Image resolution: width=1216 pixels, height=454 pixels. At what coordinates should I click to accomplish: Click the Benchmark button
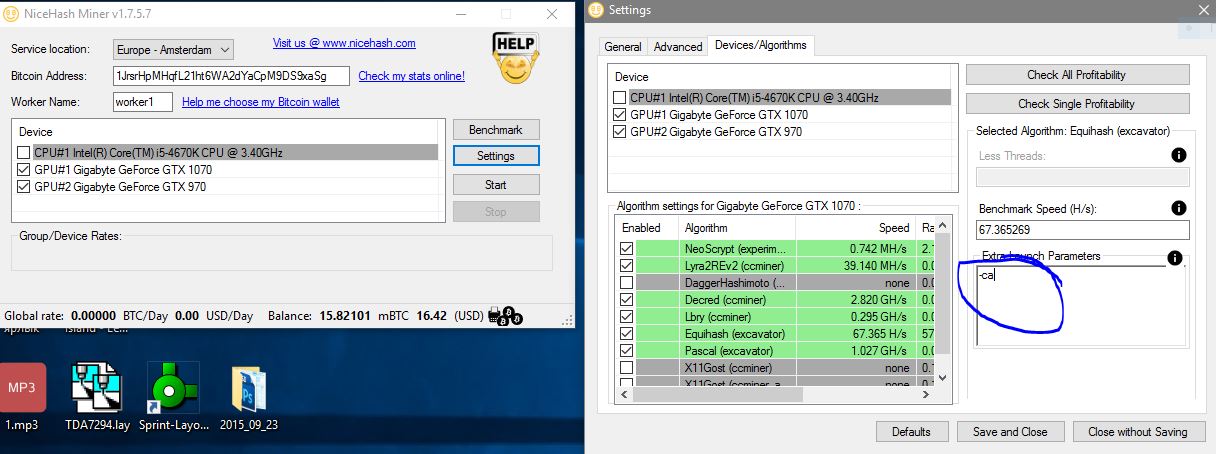[496, 130]
